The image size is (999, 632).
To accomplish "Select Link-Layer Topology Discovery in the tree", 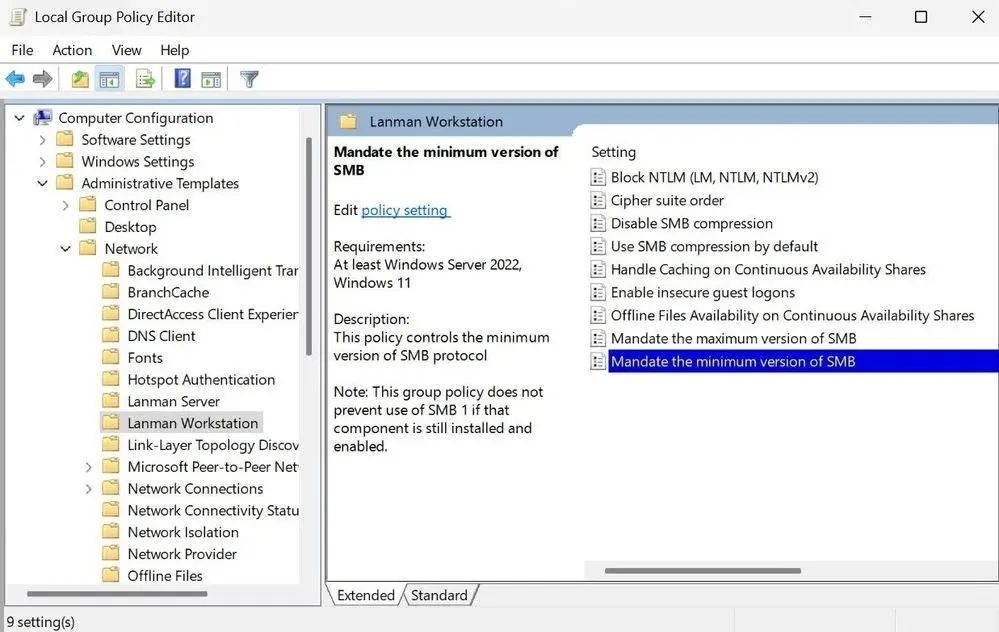I will click(x=213, y=445).
